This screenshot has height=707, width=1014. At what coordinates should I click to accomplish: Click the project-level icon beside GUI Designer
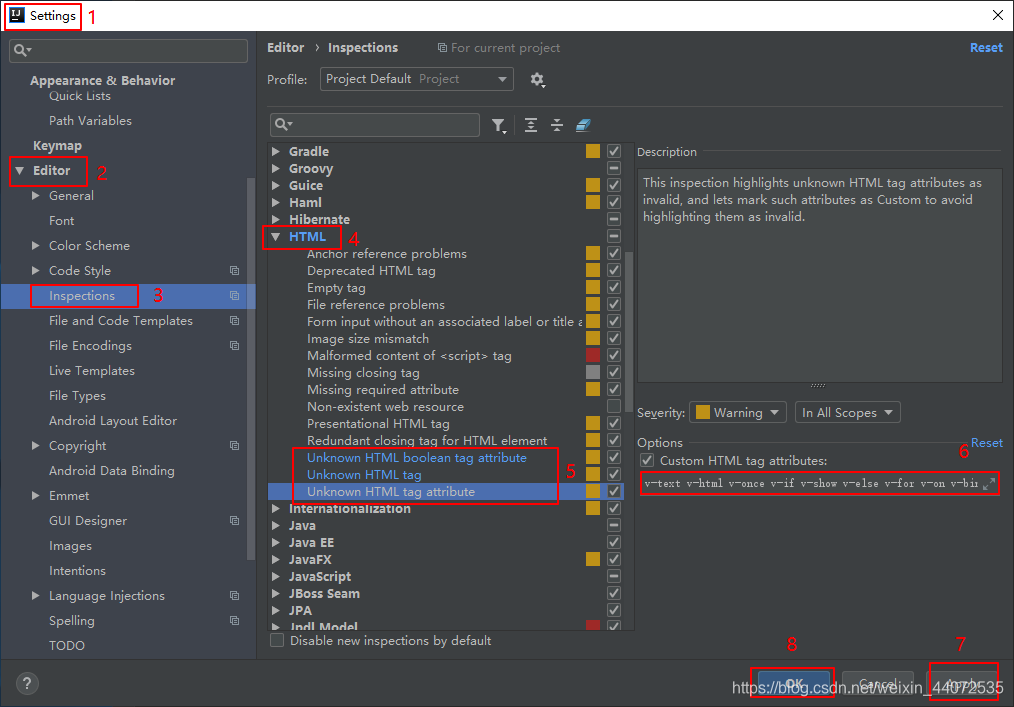(x=234, y=521)
